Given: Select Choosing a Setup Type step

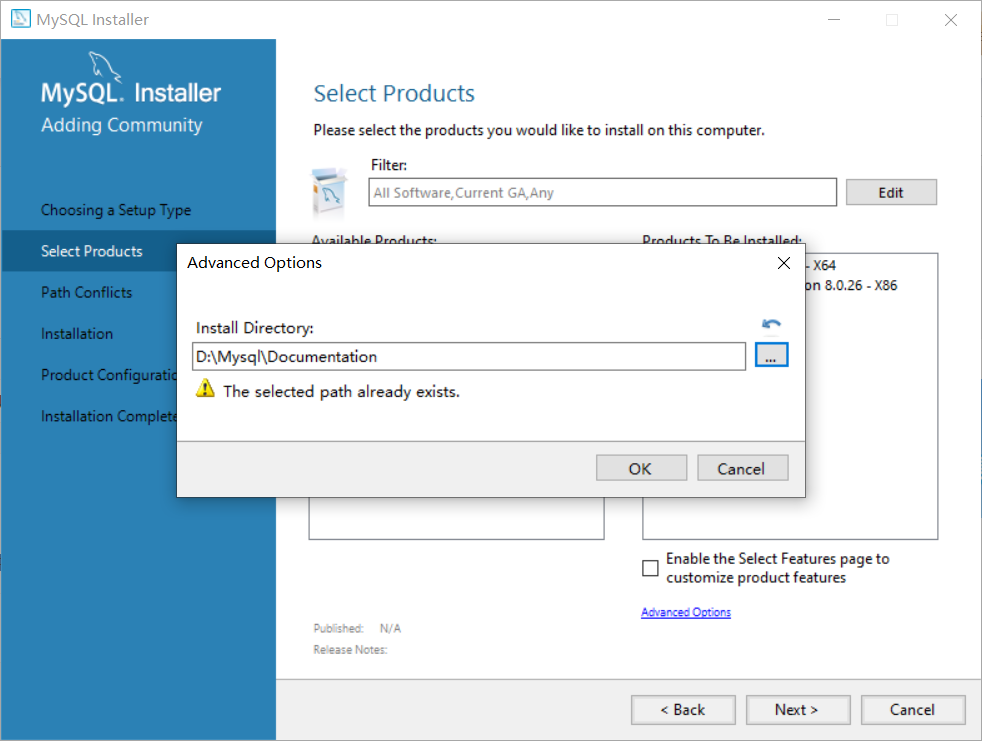Looking at the screenshot, I should pyautogui.click(x=116, y=210).
